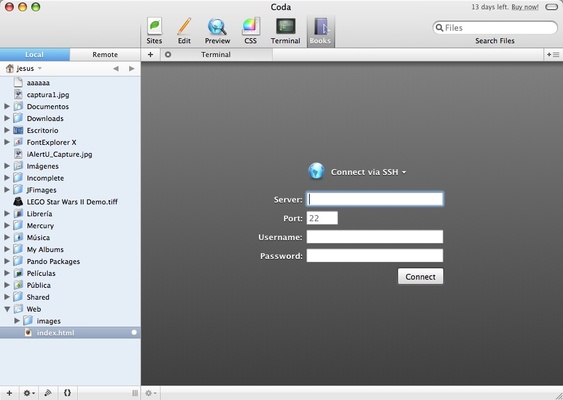Focus the Server input field
563x400 pixels.
click(x=375, y=199)
